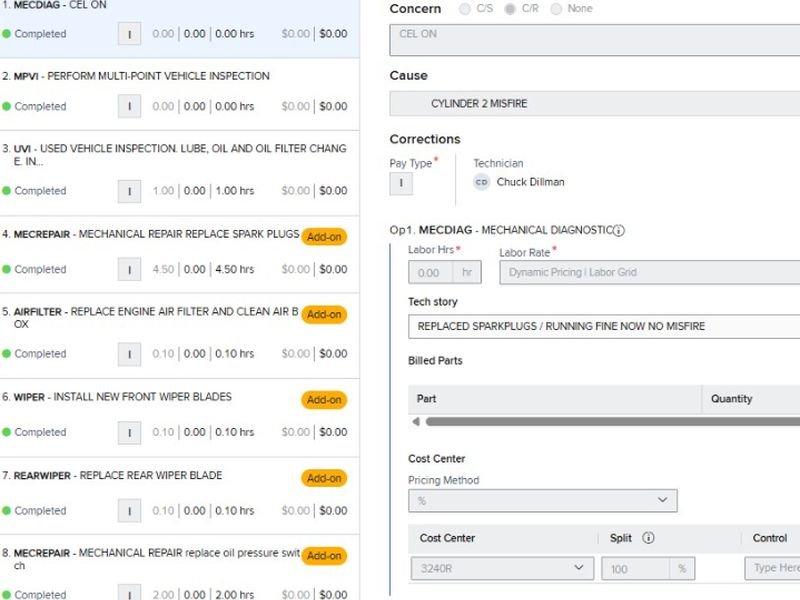Click the Dynamic Pricing Labor Grid field
Image resolution: width=800 pixels, height=600 pixels.
pos(649,272)
